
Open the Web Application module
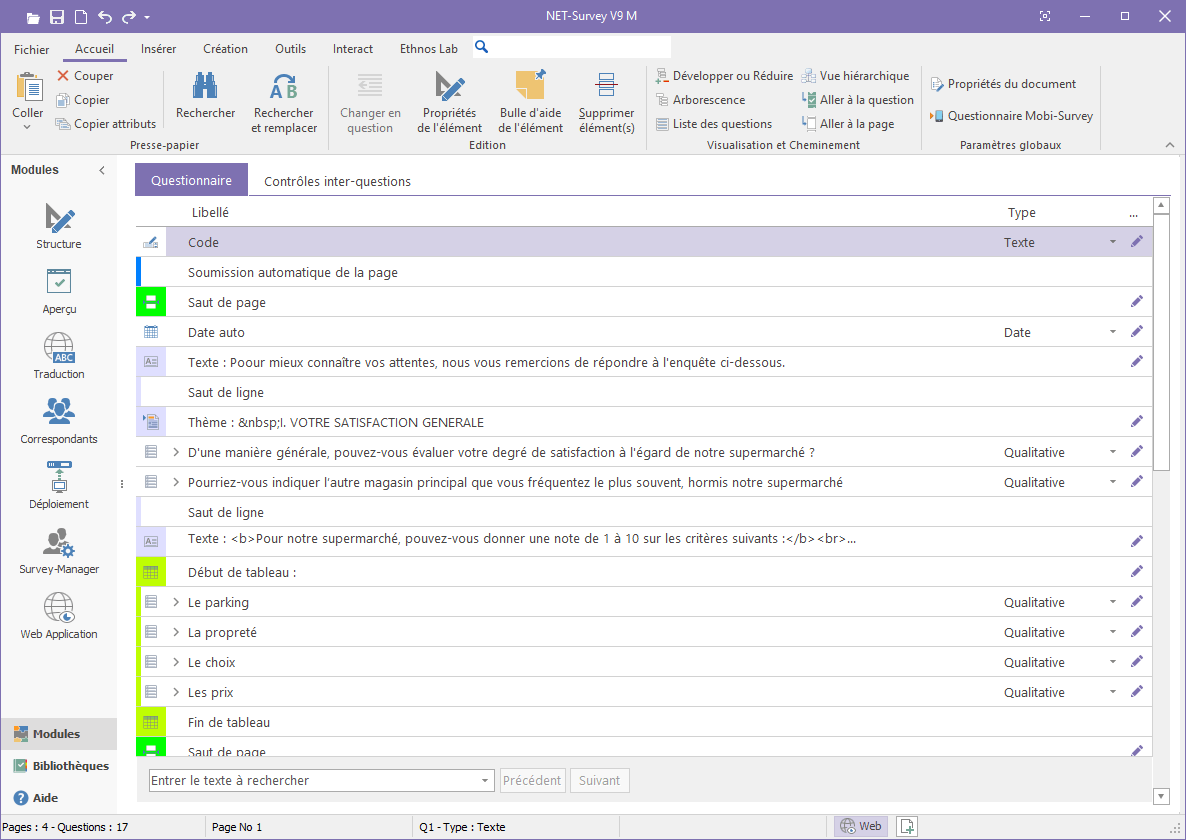pyautogui.click(x=59, y=616)
